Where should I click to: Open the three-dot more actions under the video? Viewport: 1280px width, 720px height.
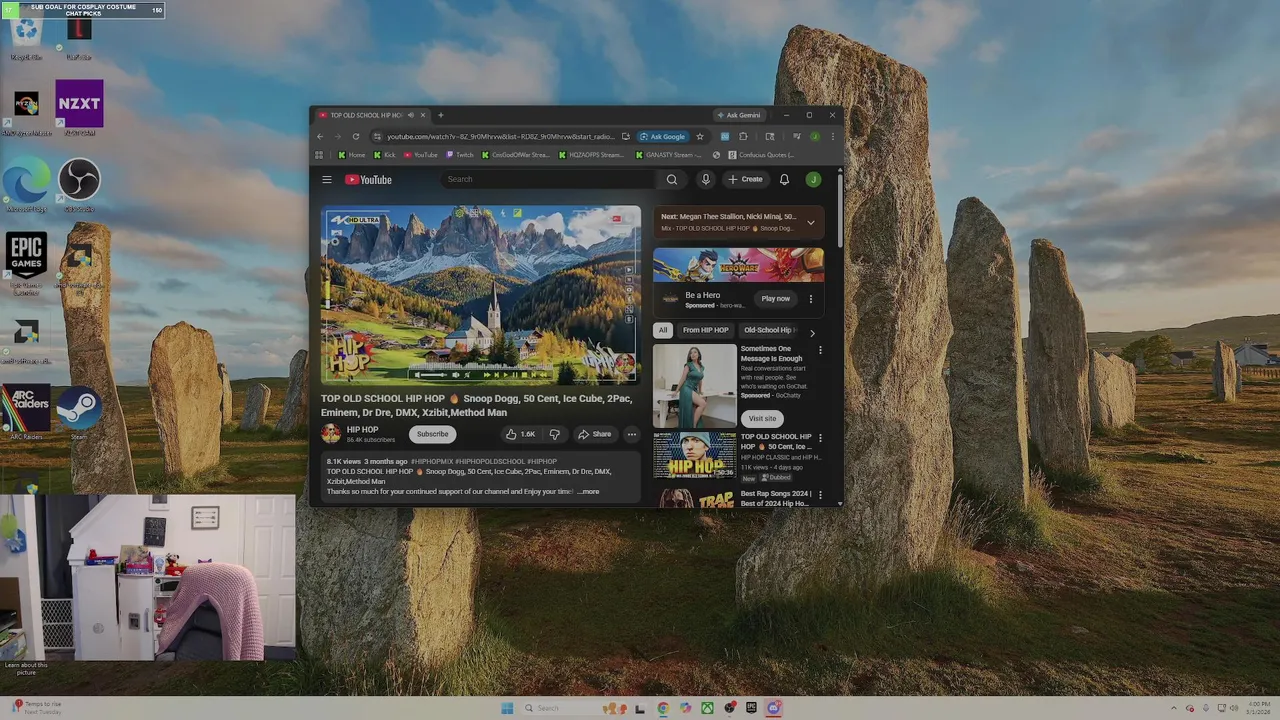pyautogui.click(x=631, y=434)
